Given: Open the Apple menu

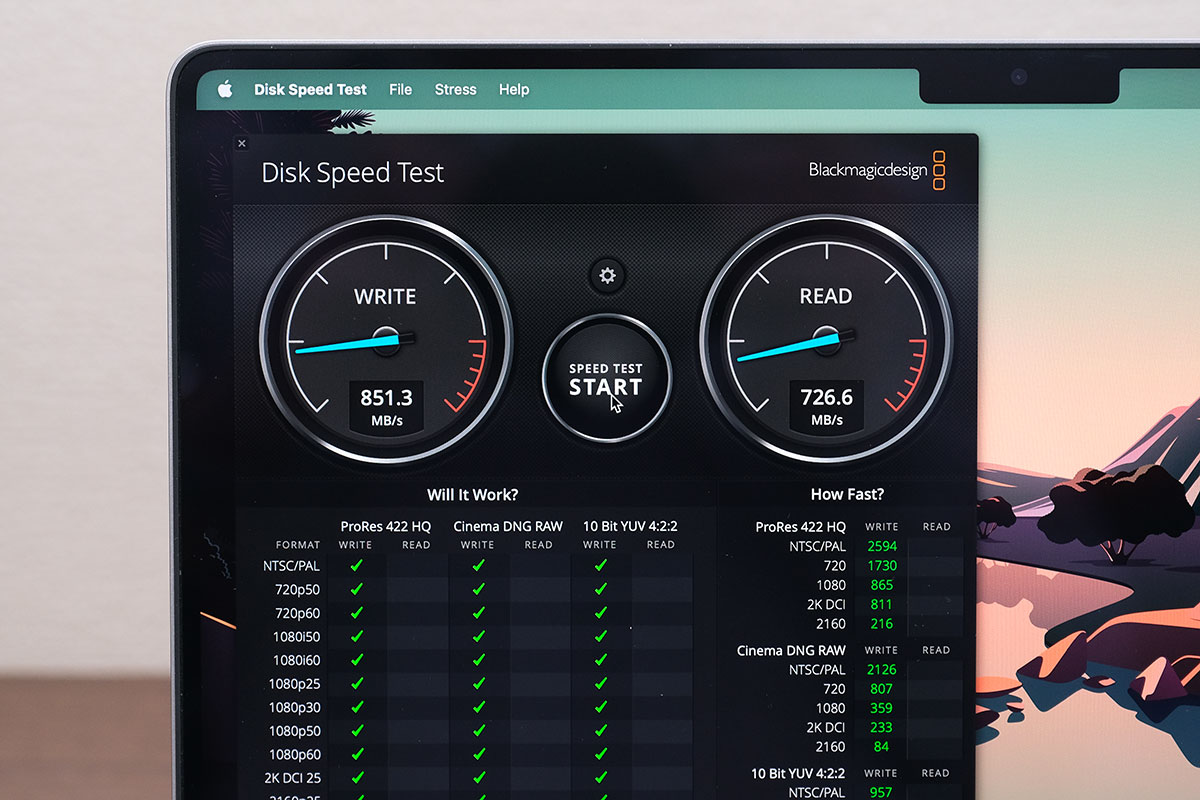Looking at the screenshot, I should pos(225,89).
